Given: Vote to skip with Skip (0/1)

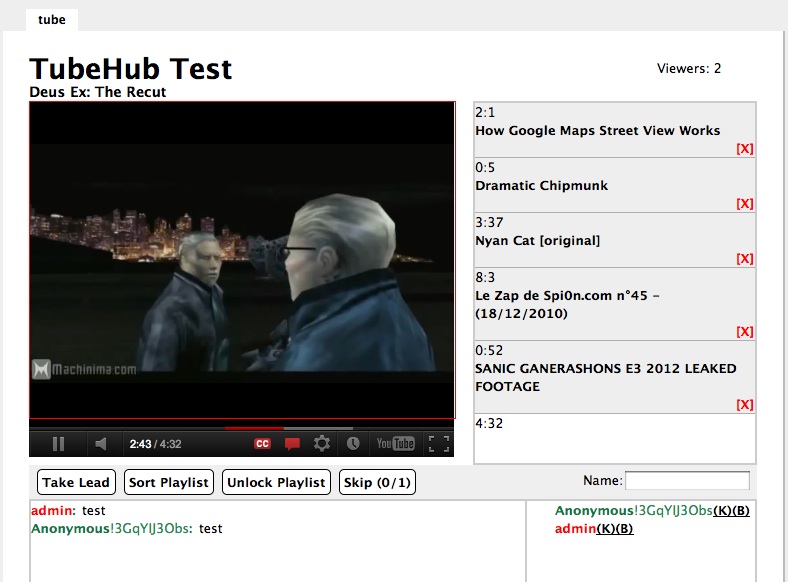Looking at the screenshot, I should 377,482.
